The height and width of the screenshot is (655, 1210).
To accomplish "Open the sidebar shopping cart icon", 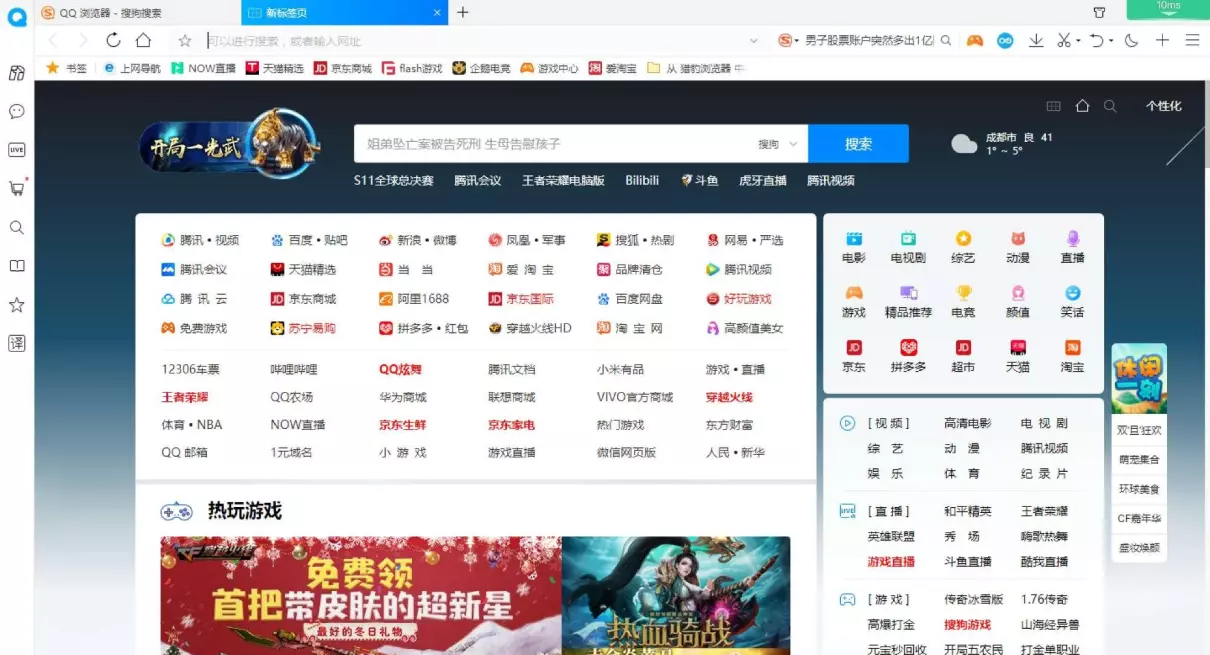I will pos(16,188).
